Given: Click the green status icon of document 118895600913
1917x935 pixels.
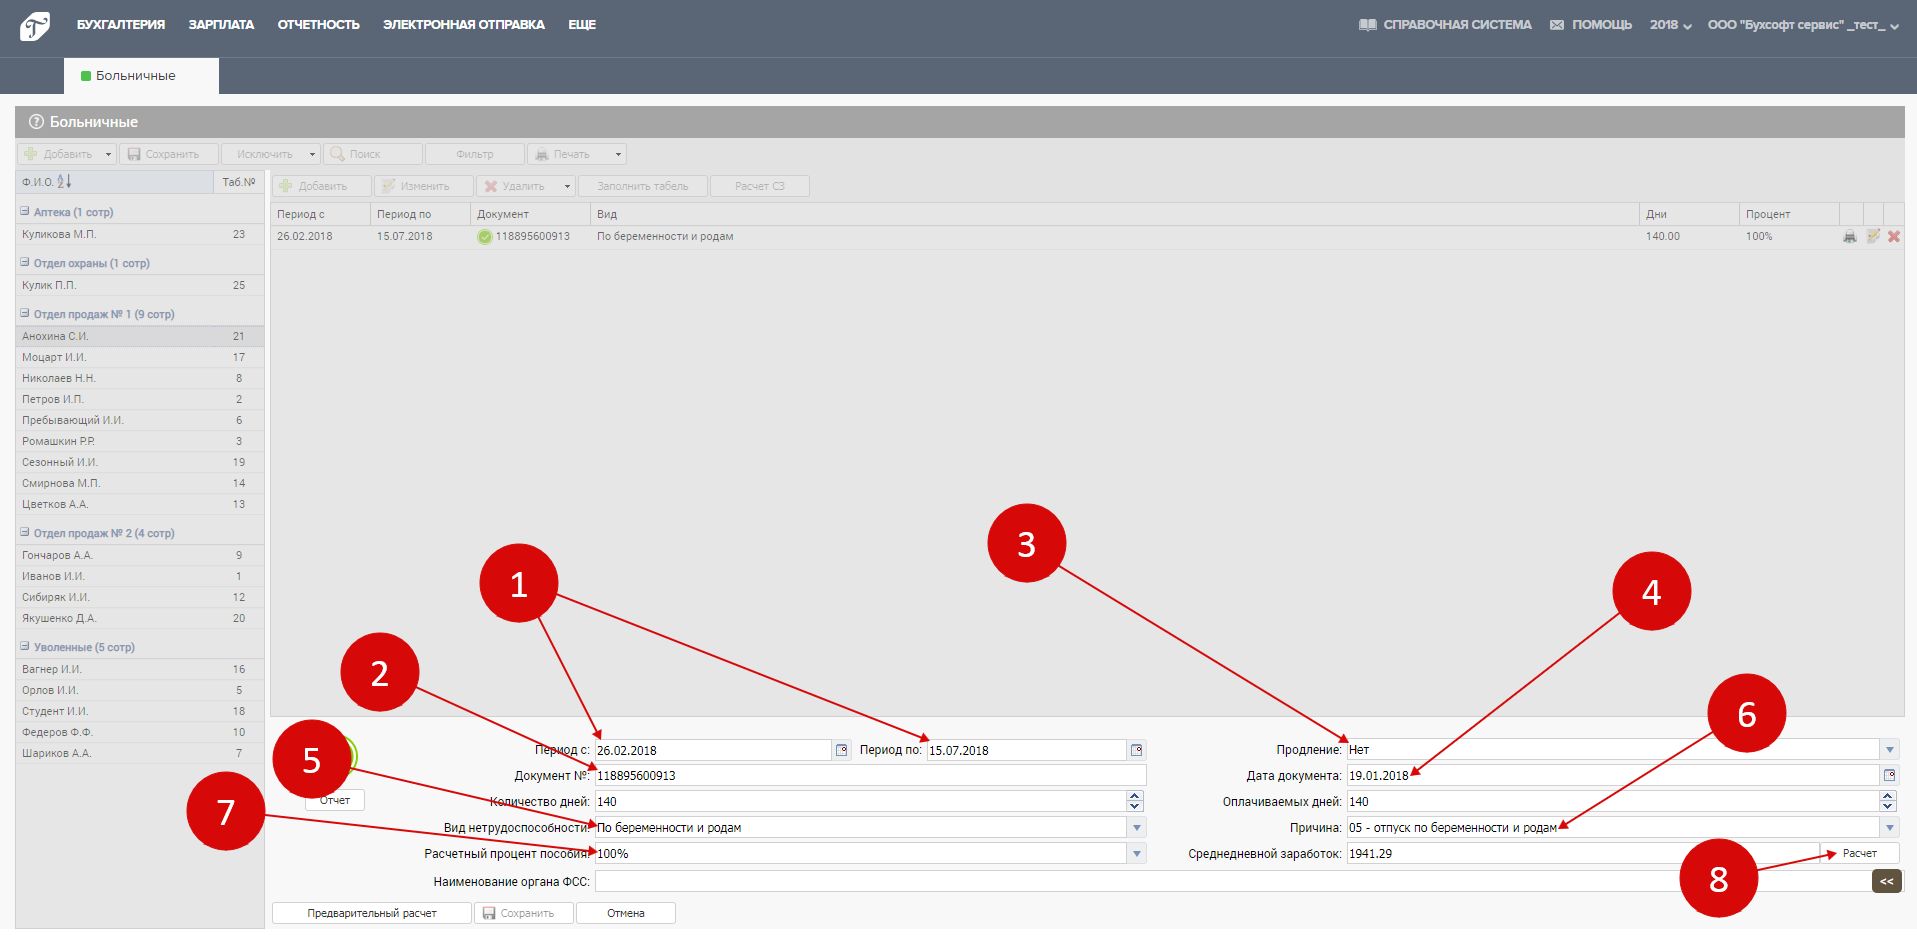Looking at the screenshot, I should point(485,237).
